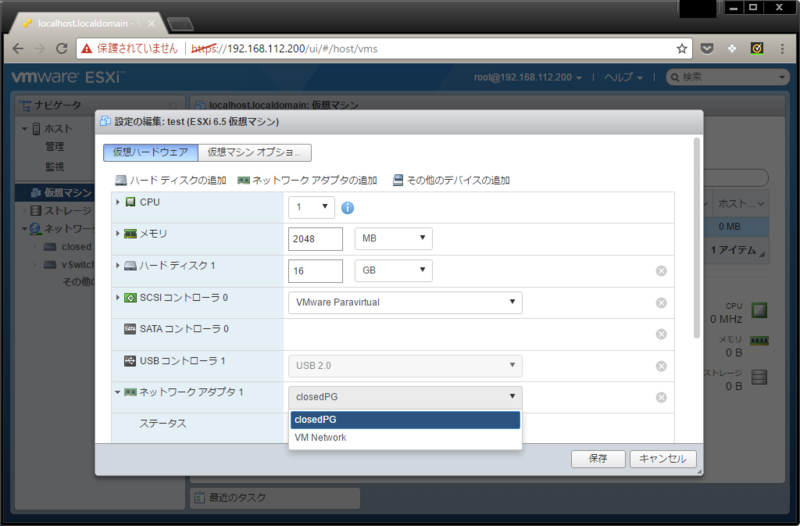This screenshot has height=526, width=800.
Task: Open the CPU count dropdown
Action: click(311, 207)
